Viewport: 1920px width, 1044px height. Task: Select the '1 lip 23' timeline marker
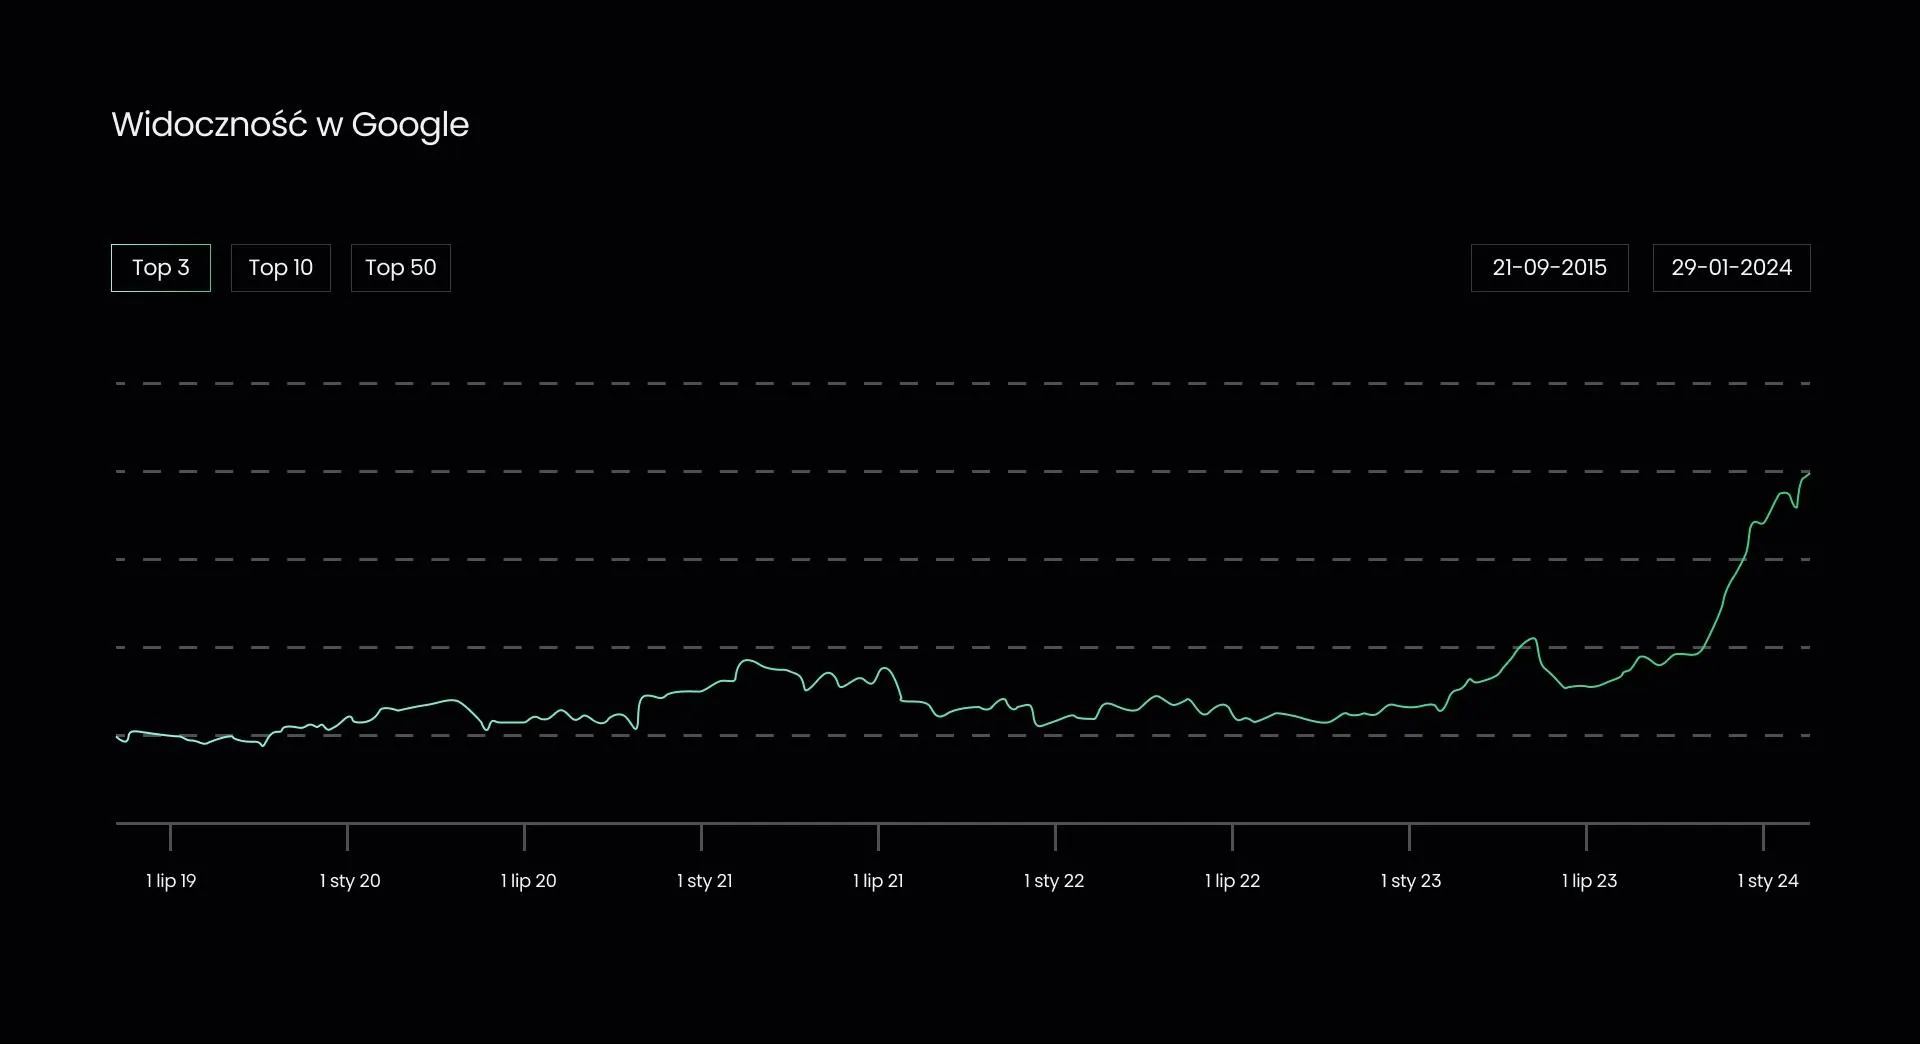coord(1589,881)
